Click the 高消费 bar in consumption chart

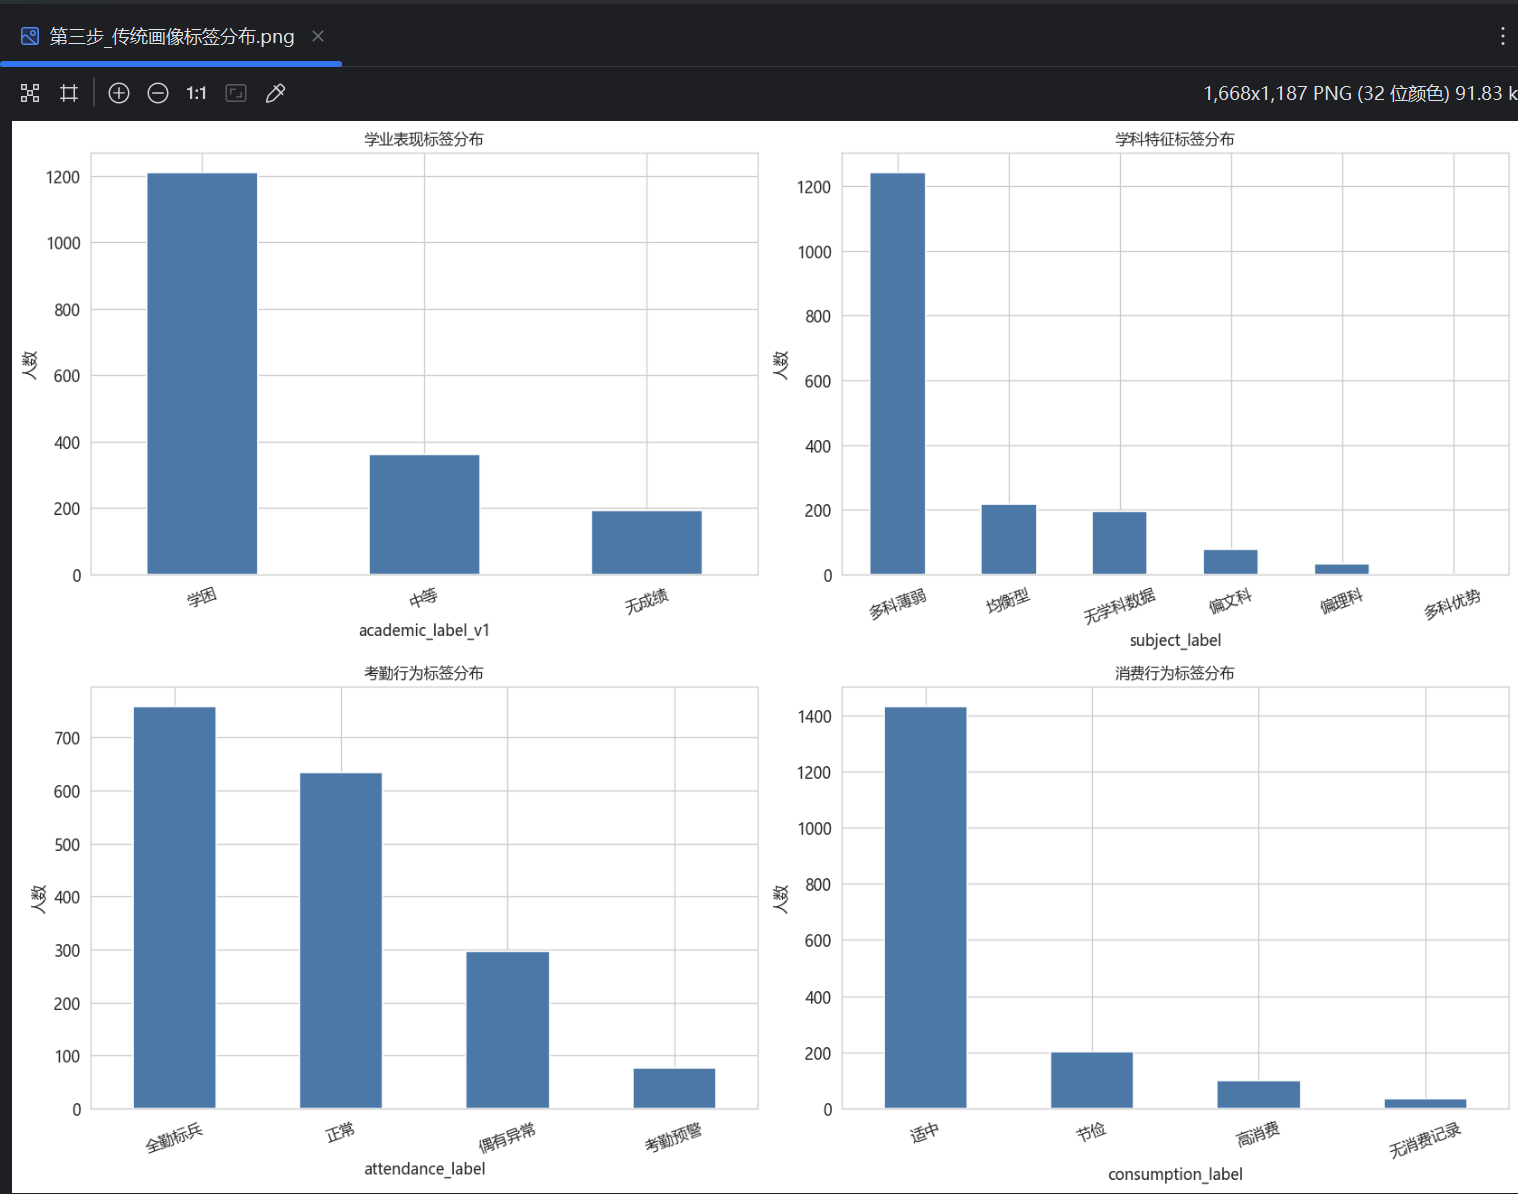click(1258, 1095)
